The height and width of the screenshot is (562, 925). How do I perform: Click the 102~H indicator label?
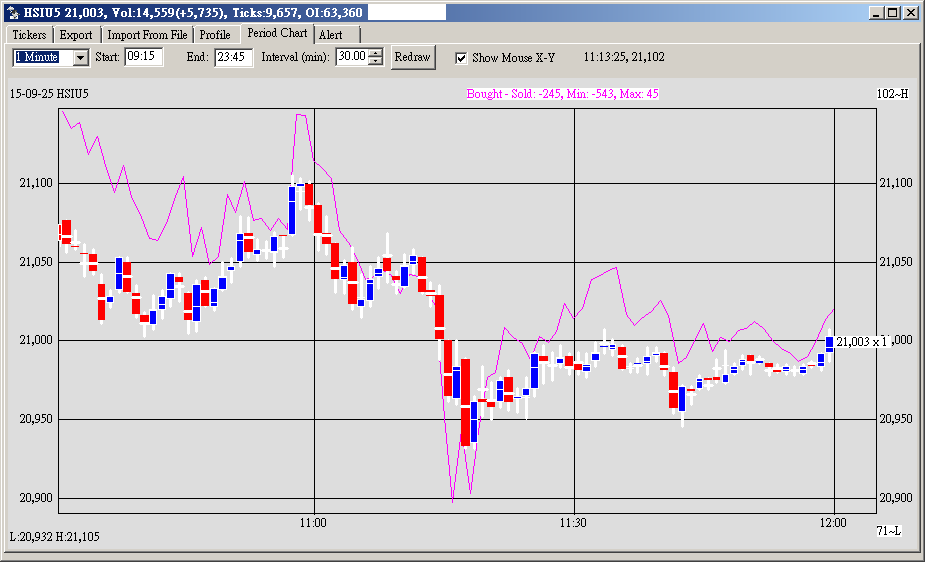(893, 94)
